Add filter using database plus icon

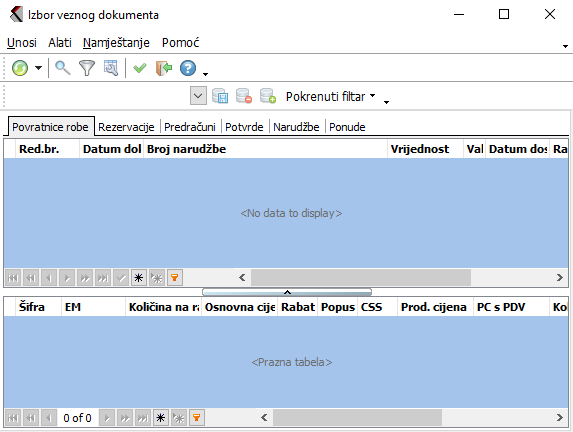(x=268, y=96)
